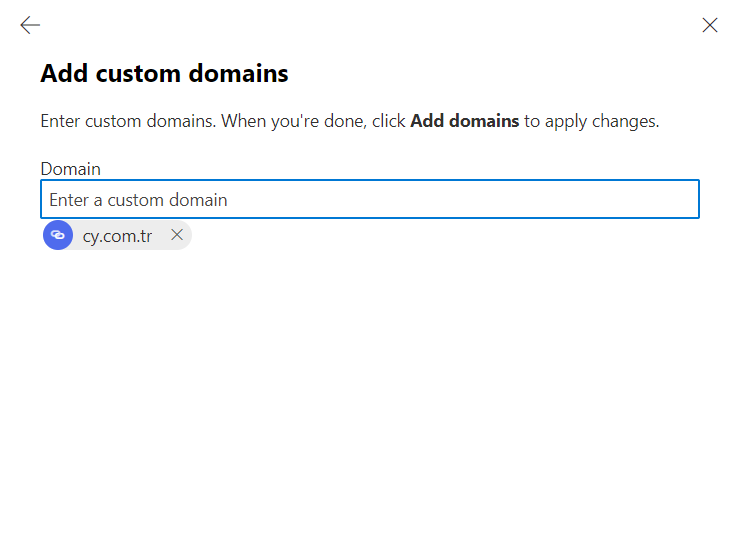The width and height of the screenshot is (740, 551).
Task: Click the "Domain" field label
Action: [70, 169]
